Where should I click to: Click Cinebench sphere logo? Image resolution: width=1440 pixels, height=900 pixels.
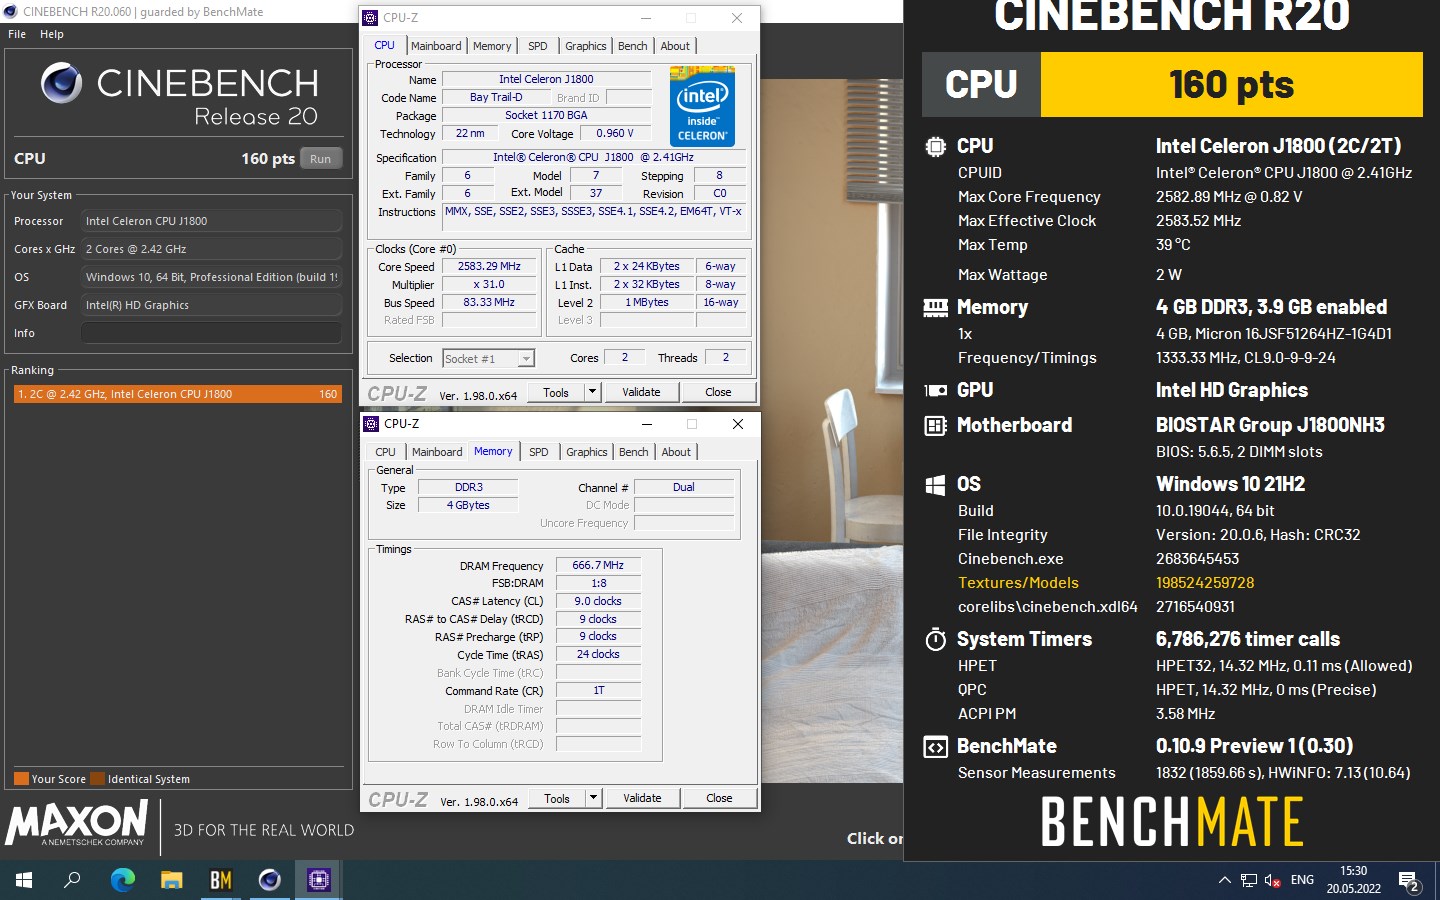coord(62,83)
